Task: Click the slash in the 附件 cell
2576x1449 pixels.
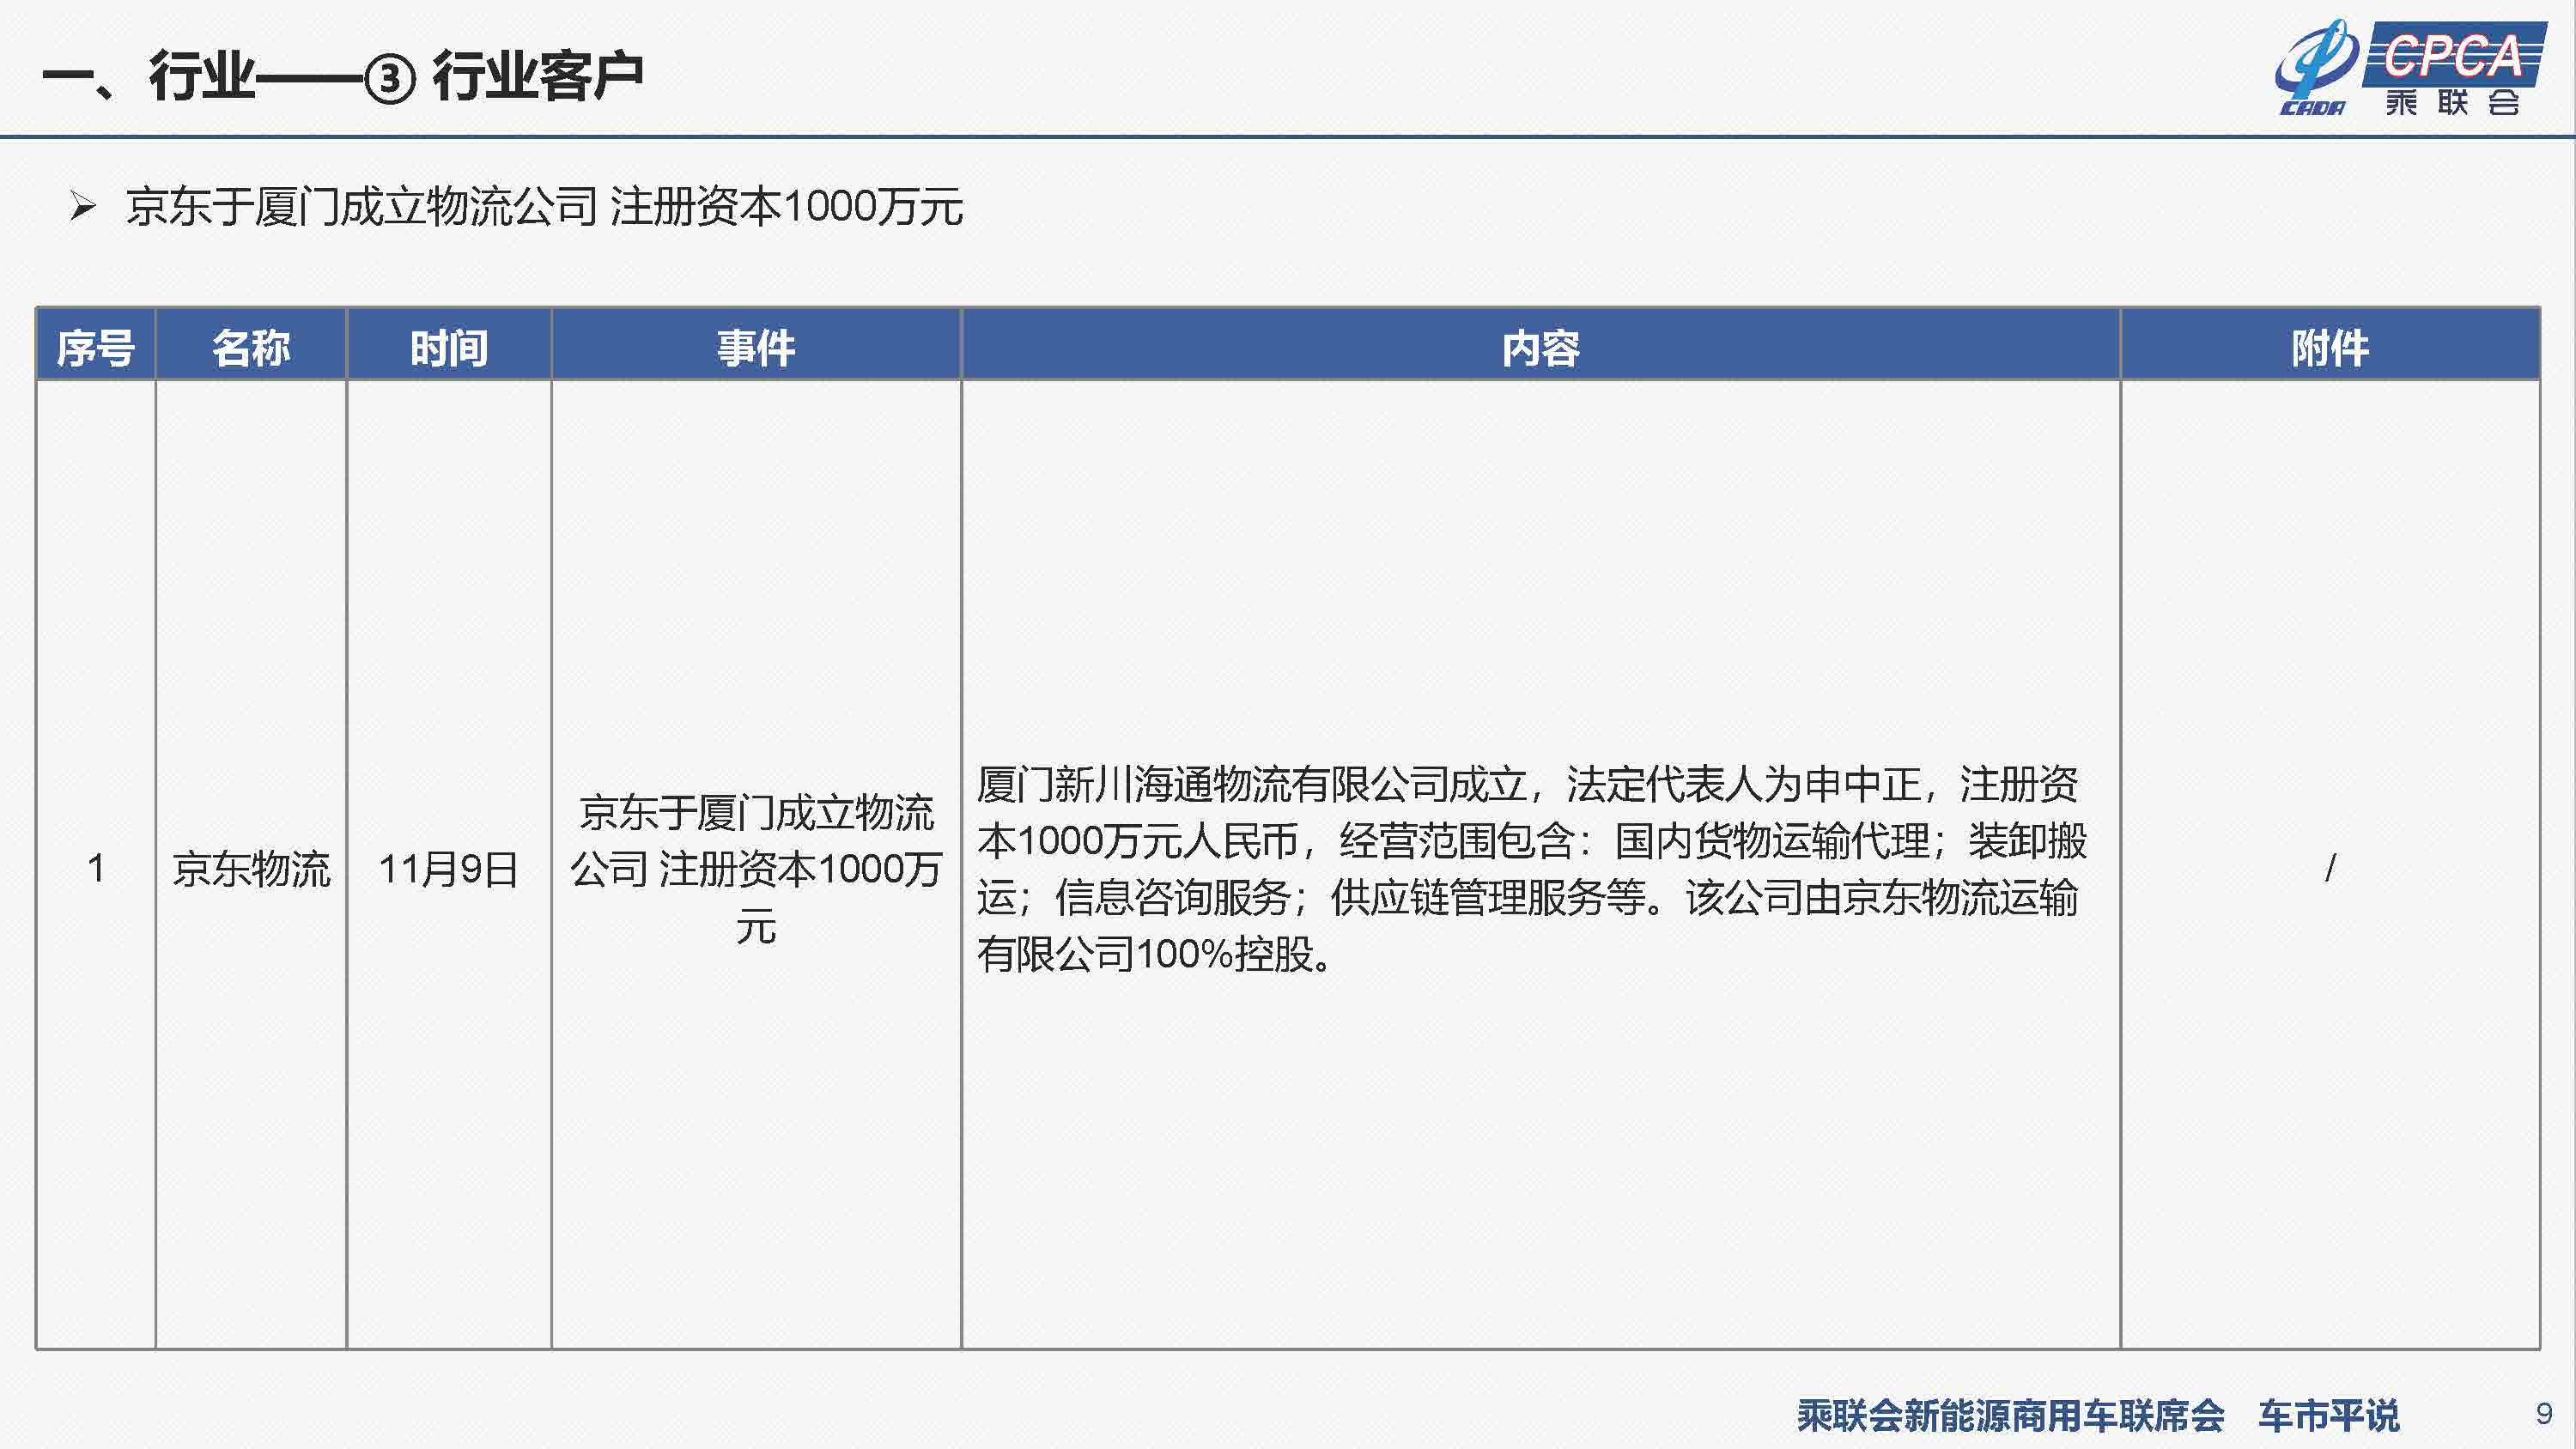Action: pos(2330,867)
